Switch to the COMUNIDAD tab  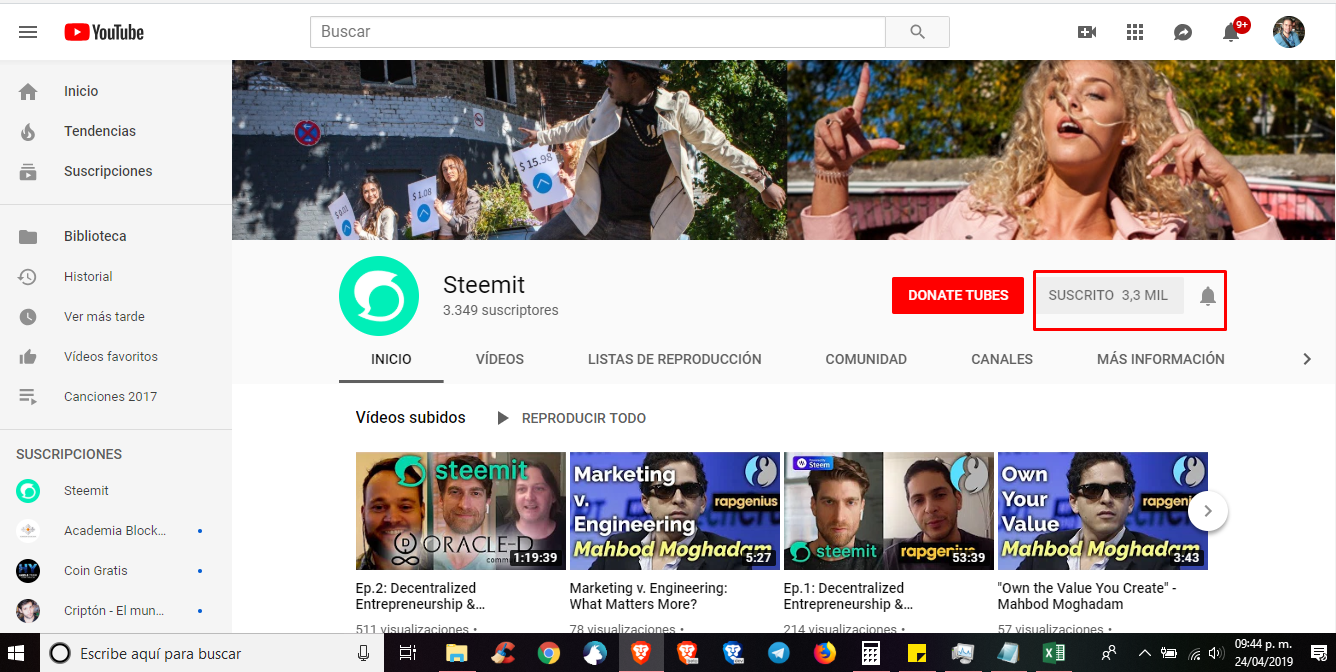pos(866,359)
